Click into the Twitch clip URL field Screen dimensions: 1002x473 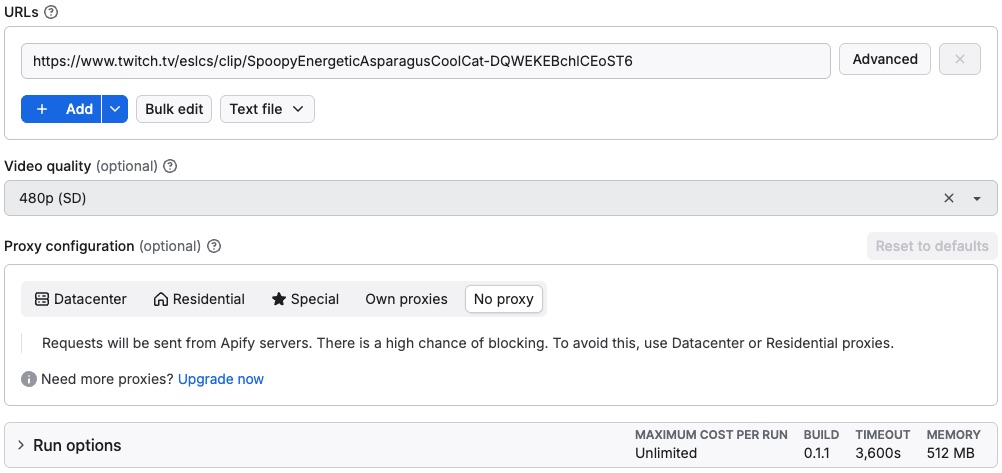coord(425,61)
